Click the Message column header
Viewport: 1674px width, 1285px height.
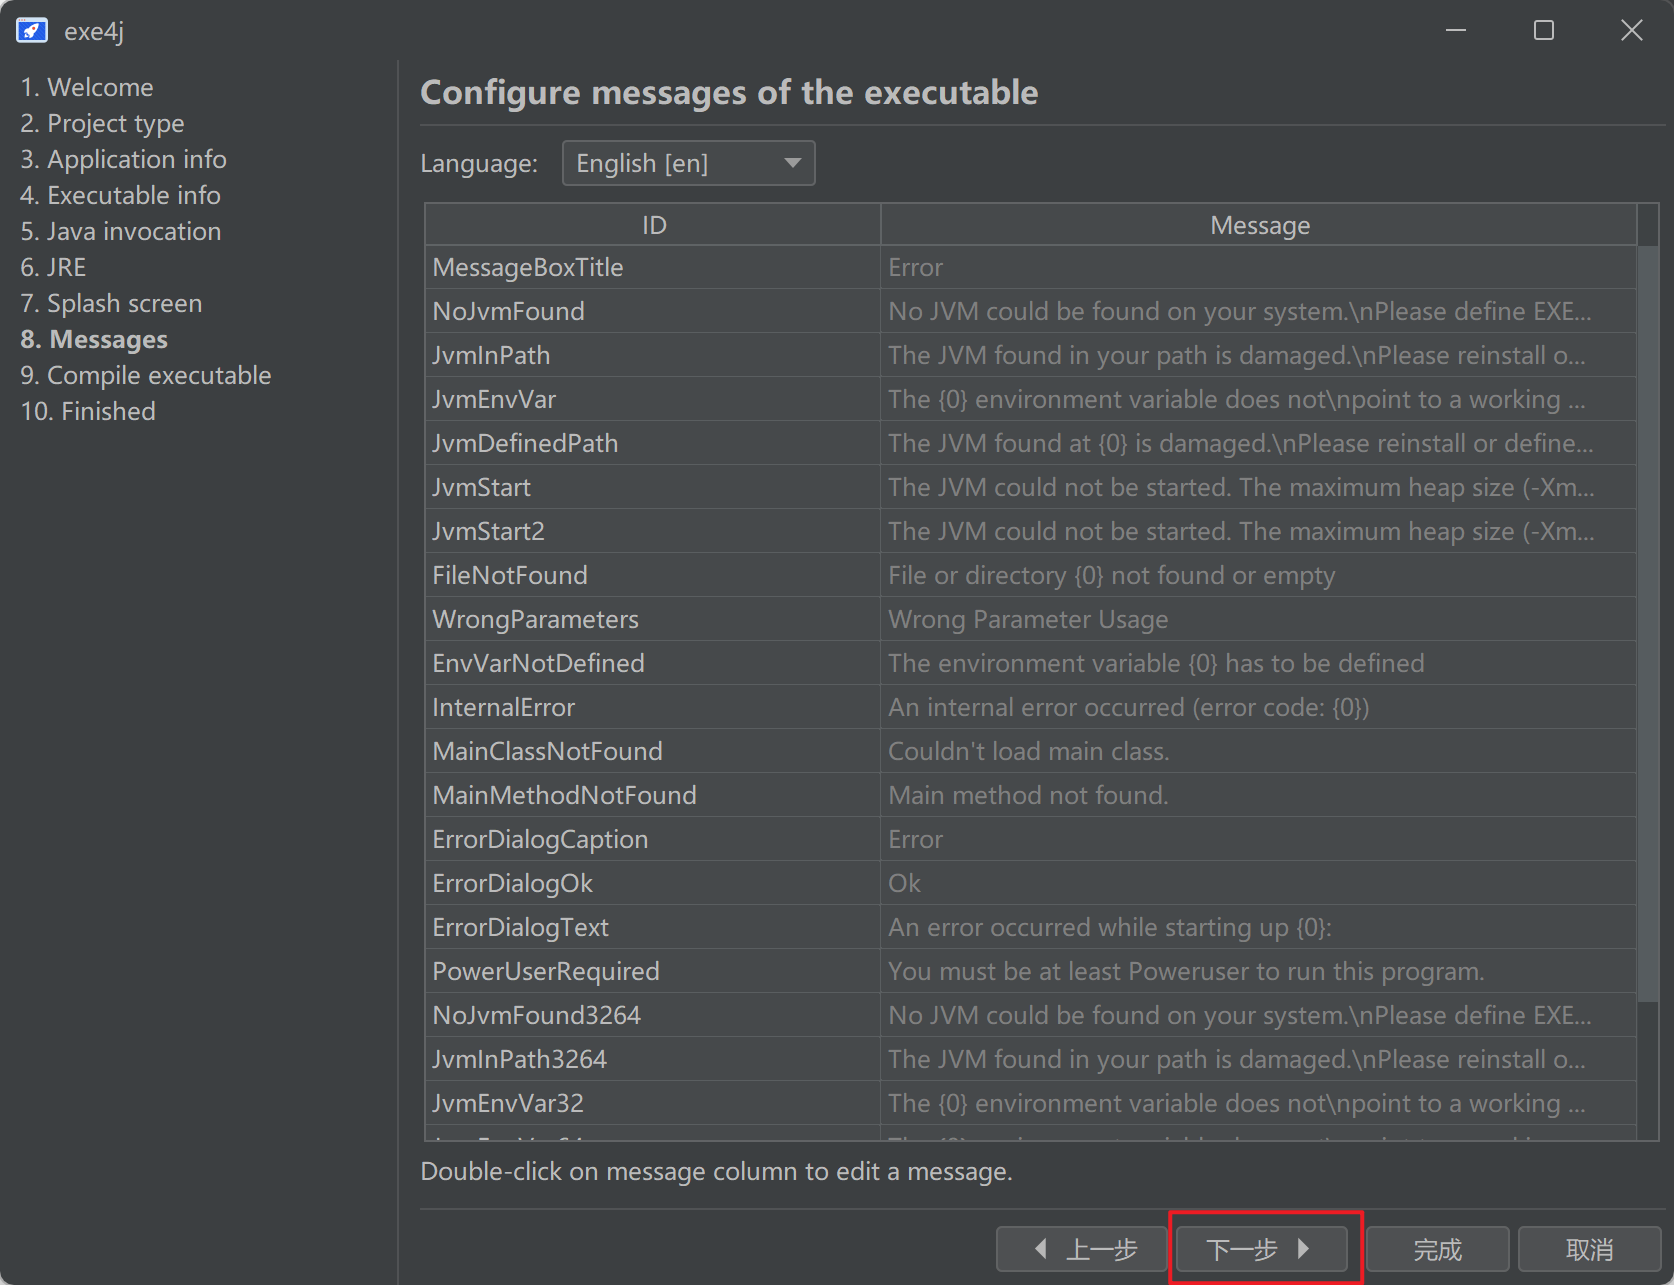point(1259,225)
